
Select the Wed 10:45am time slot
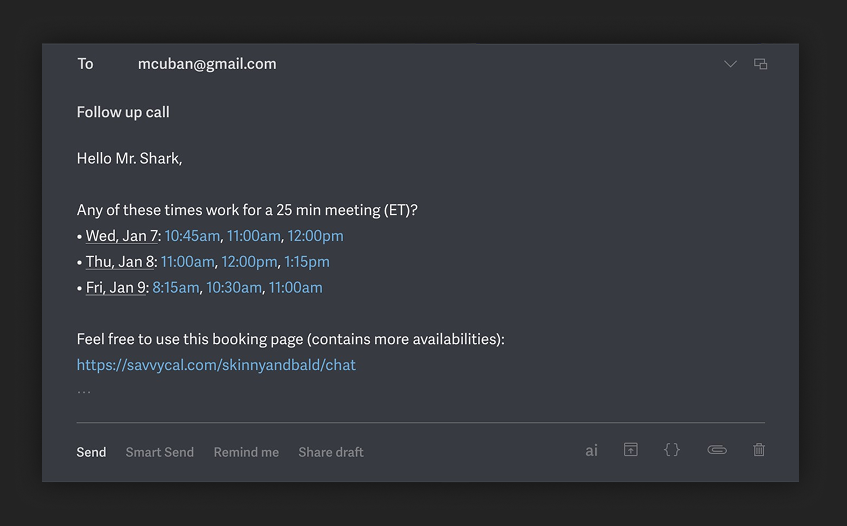(192, 236)
